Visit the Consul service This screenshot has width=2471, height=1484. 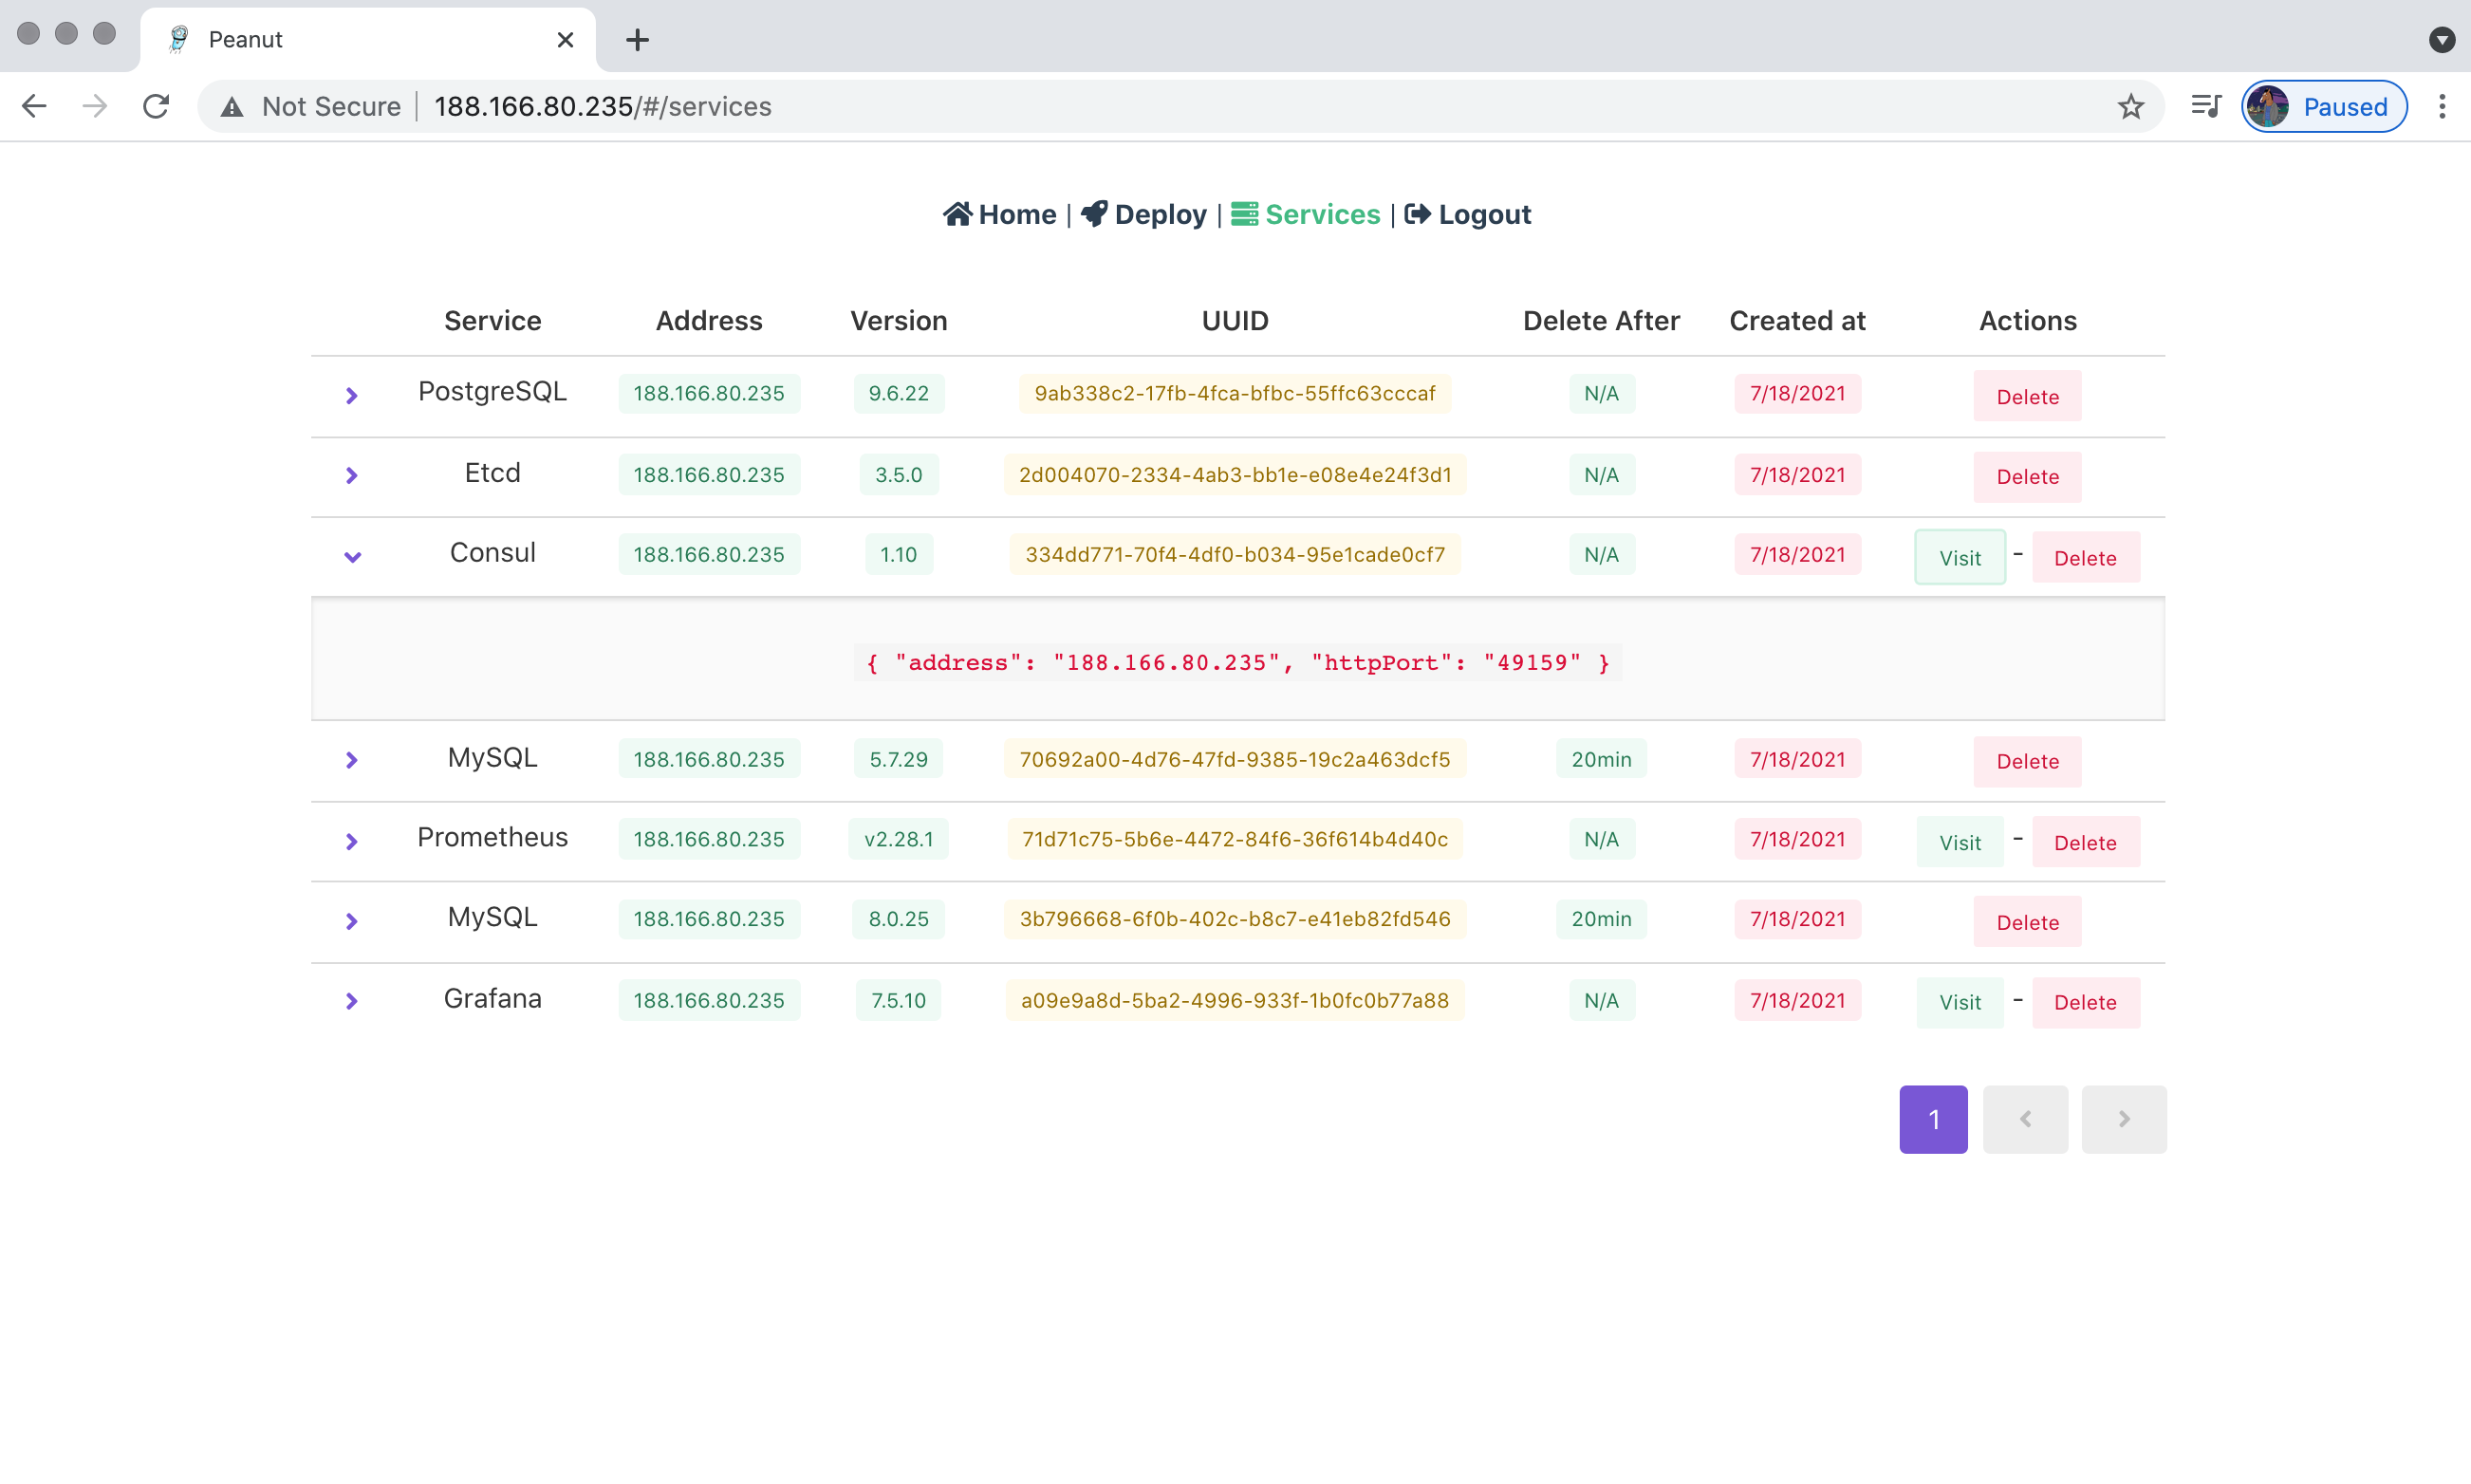click(x=1959, y=558)
